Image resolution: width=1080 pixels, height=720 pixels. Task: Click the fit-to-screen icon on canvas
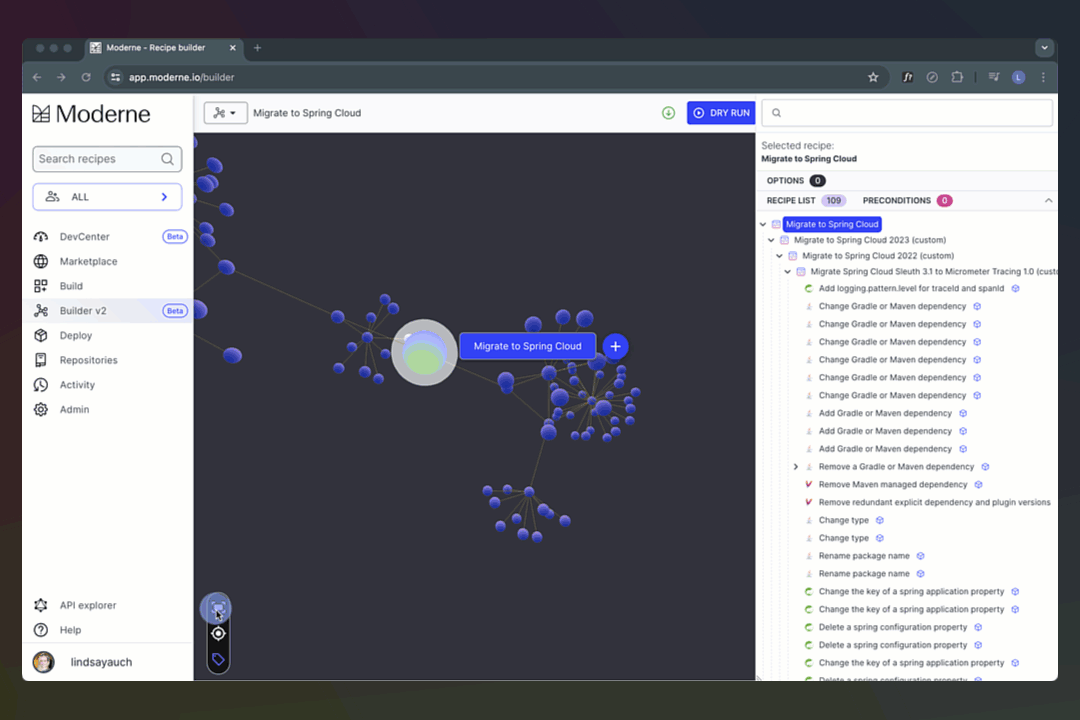(x=217, y=608)
